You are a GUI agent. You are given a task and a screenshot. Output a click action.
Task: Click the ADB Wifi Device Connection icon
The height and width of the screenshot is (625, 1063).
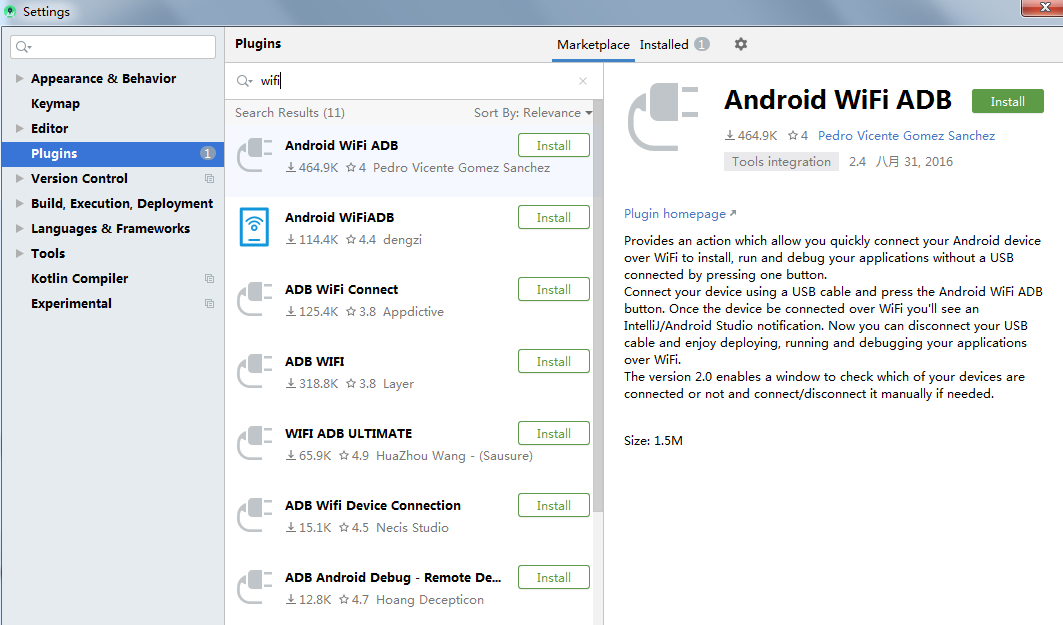(255, 515)
